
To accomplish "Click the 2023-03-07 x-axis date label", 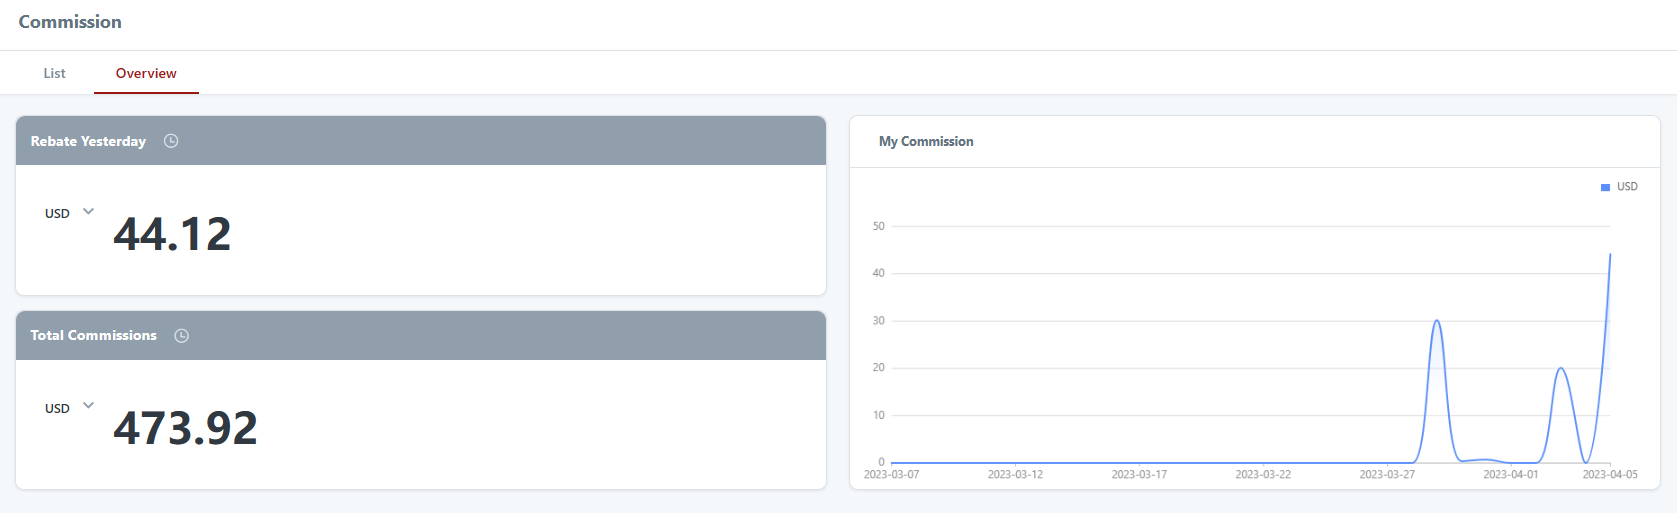I will click(x=891, y=474).
